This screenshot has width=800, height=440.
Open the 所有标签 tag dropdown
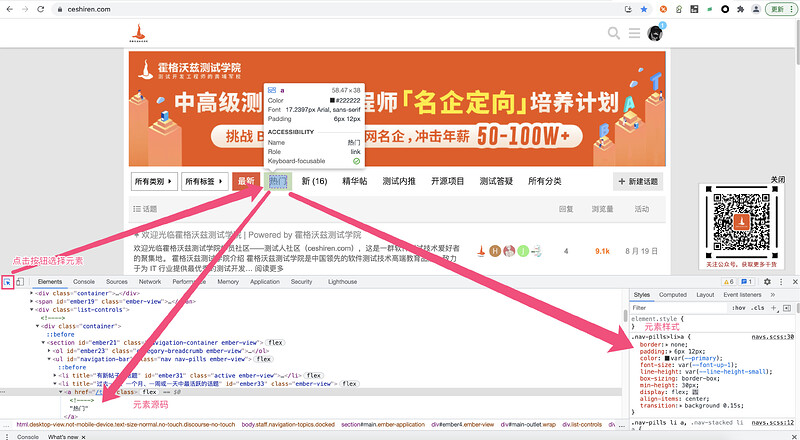click(x=204, y=181)
